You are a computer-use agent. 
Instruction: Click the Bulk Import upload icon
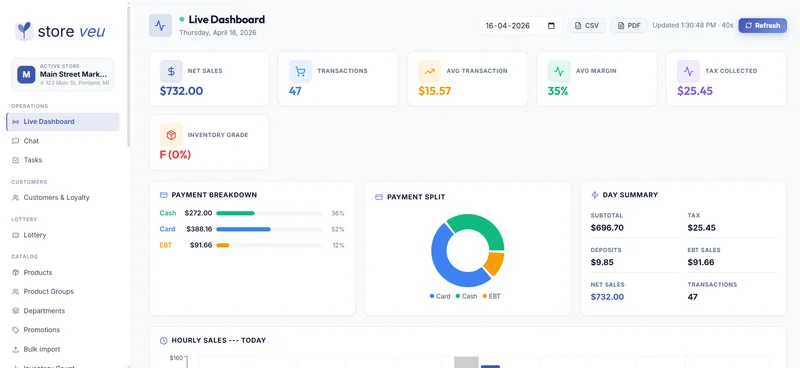15,349
